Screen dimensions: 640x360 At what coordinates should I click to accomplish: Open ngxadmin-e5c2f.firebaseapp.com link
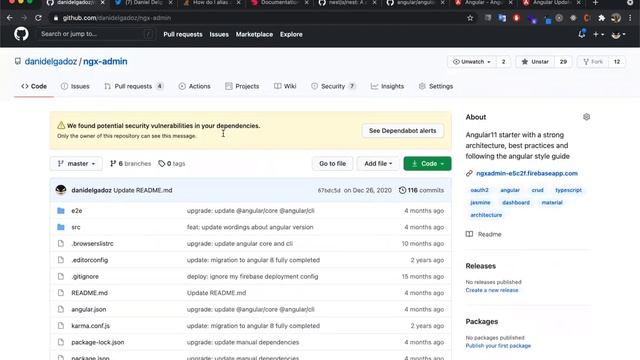tap(527, 173)
